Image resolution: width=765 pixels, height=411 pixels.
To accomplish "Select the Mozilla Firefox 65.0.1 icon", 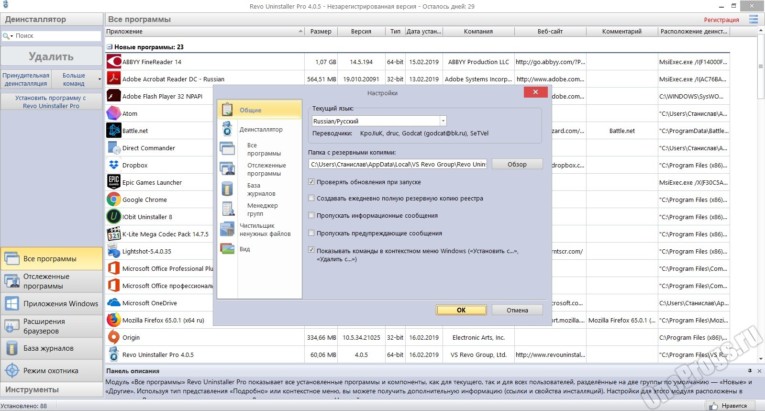I will (114, 320).
